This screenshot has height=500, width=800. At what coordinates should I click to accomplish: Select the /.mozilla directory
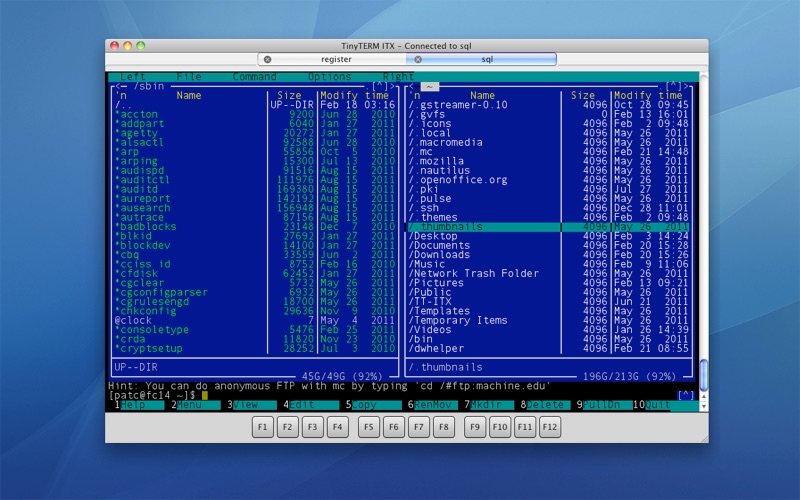click(548, 161)
